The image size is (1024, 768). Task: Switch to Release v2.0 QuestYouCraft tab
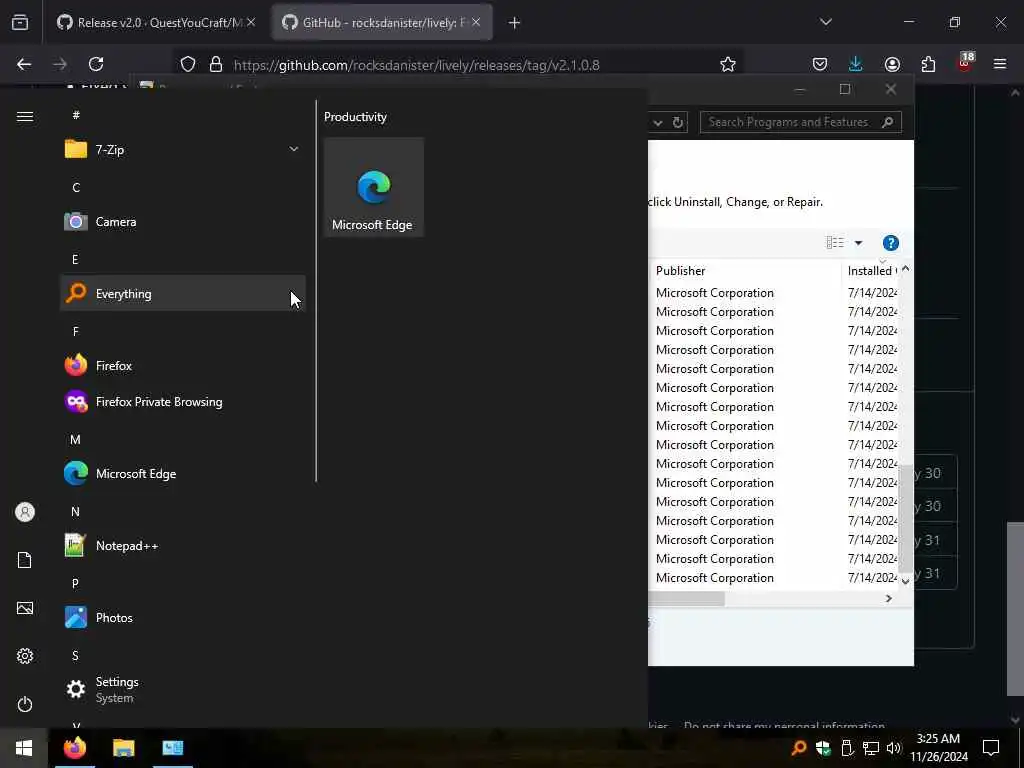click(157, 23)
